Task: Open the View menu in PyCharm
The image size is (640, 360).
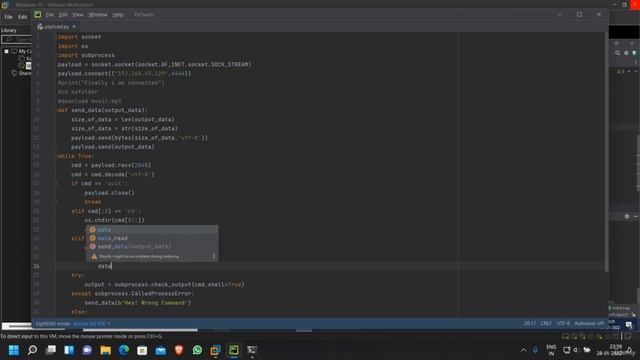Action: [78, 15]
